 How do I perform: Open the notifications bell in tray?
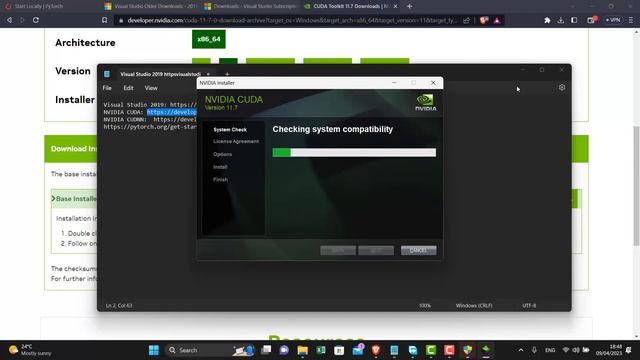pyautogui.click(x=629, y=350)
